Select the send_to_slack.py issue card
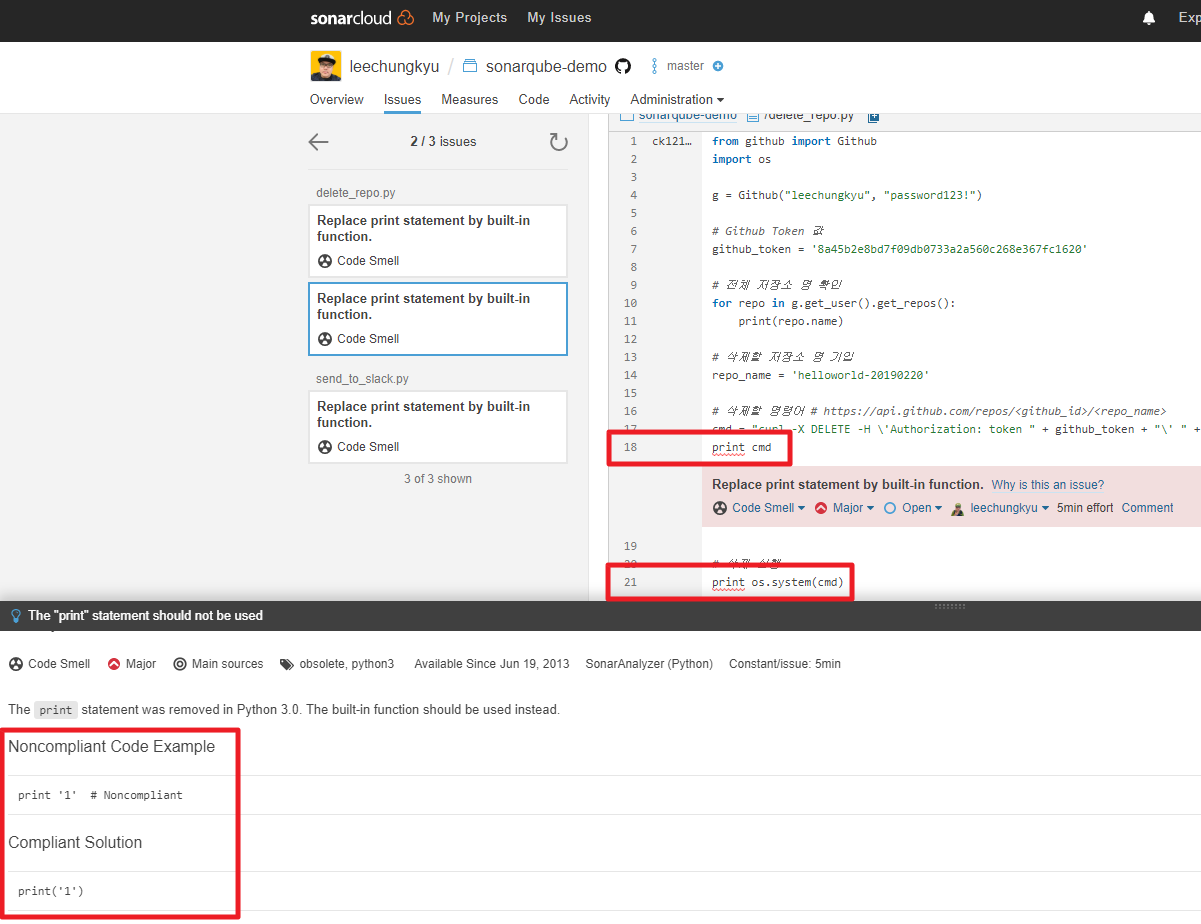The height and width of the screenshot is (924, 1201). (438, 427)
